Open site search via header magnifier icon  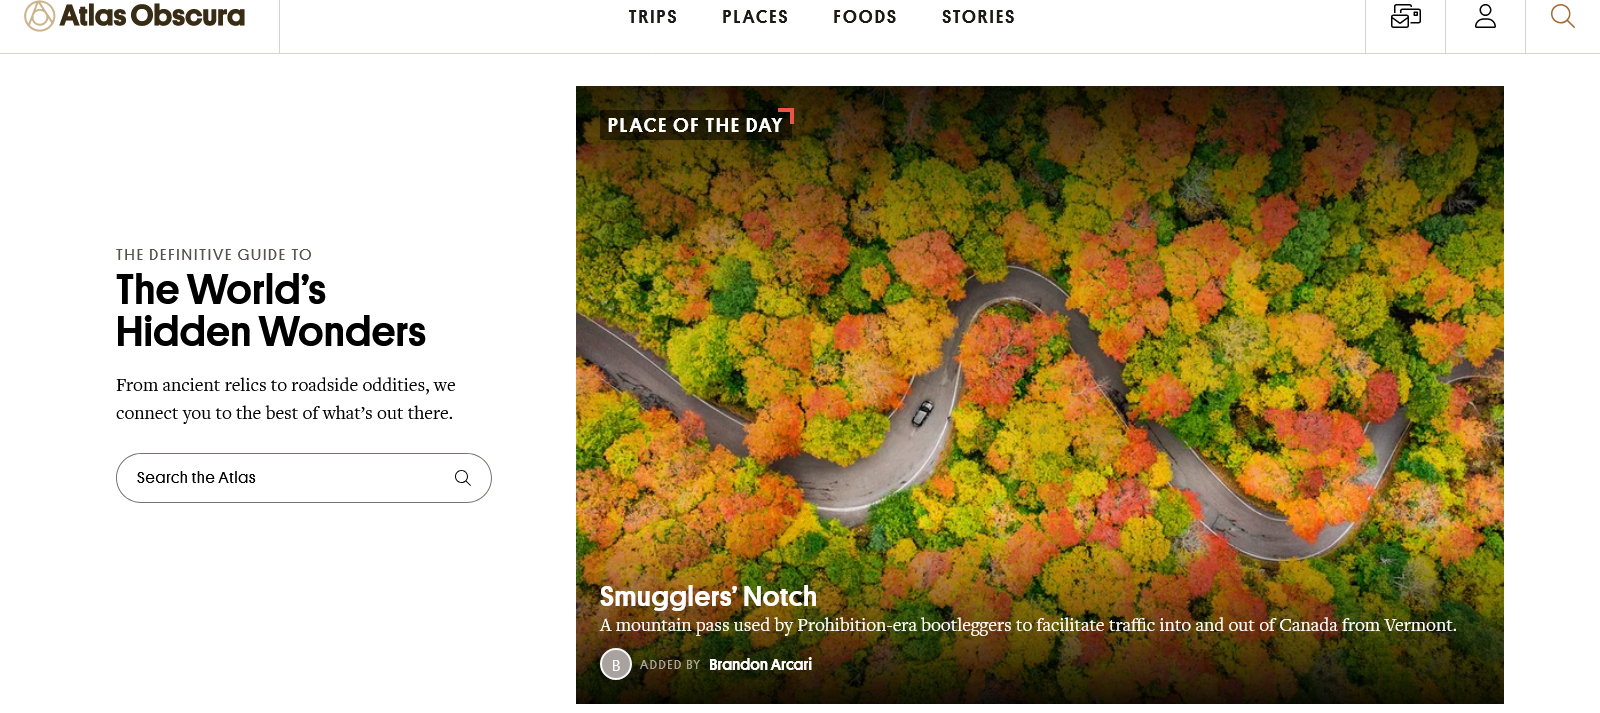pyautogui.click(x=1562, y=17)
